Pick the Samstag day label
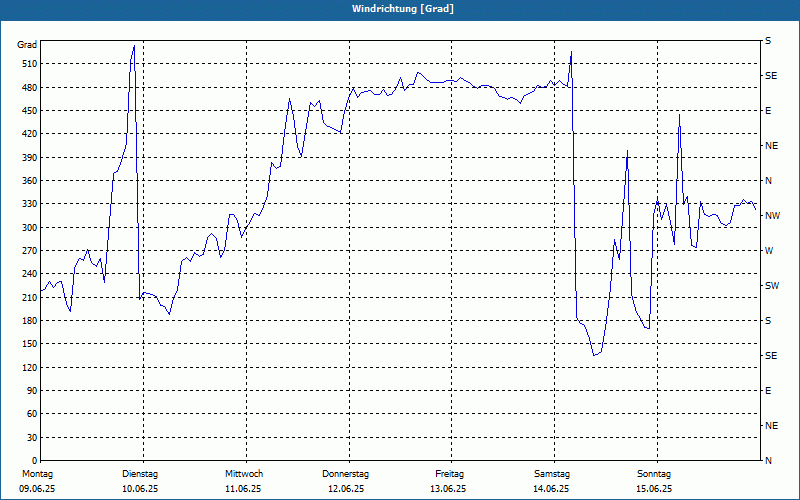This screenshot has height=500, width=800. coord(552,474)
